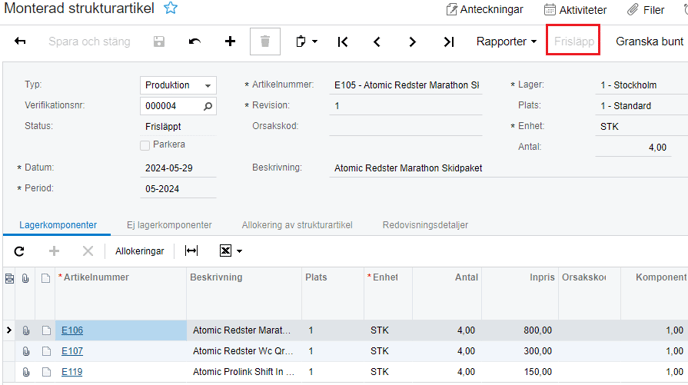Click the Granska bunt button
The width and height of the screenshot is (688, 385).
pyautogui.click(x=649, y=41)
